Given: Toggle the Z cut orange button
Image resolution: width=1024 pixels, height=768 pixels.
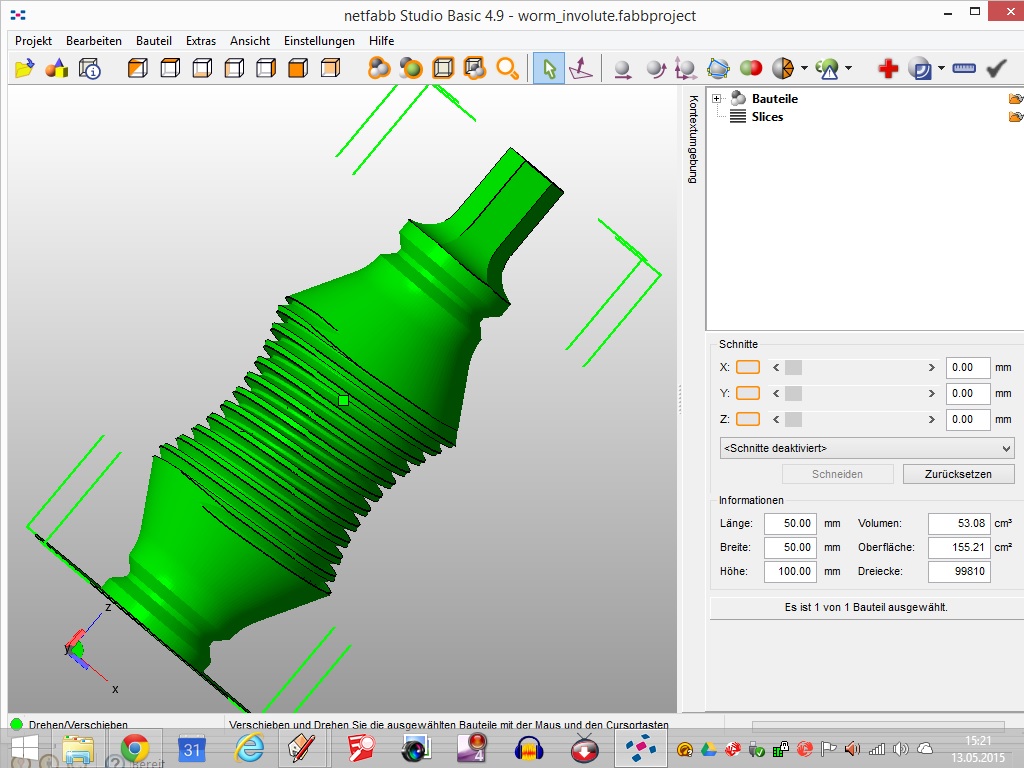Looking at the screenshot, I should 747,419.
